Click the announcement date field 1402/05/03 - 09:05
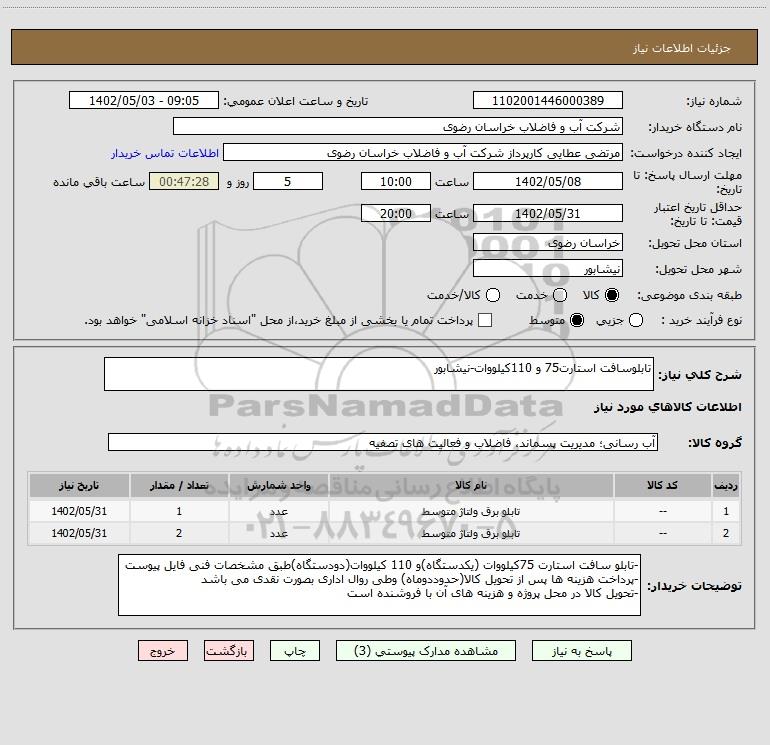770x745 pixels. point(144,100)
